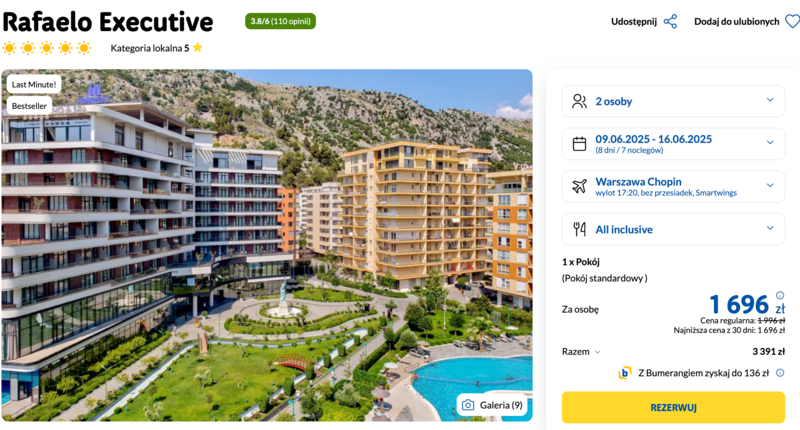The image size is (800, 430).
Task: Expand the All inclusive meal plan chevron
Action: (770, 228)
